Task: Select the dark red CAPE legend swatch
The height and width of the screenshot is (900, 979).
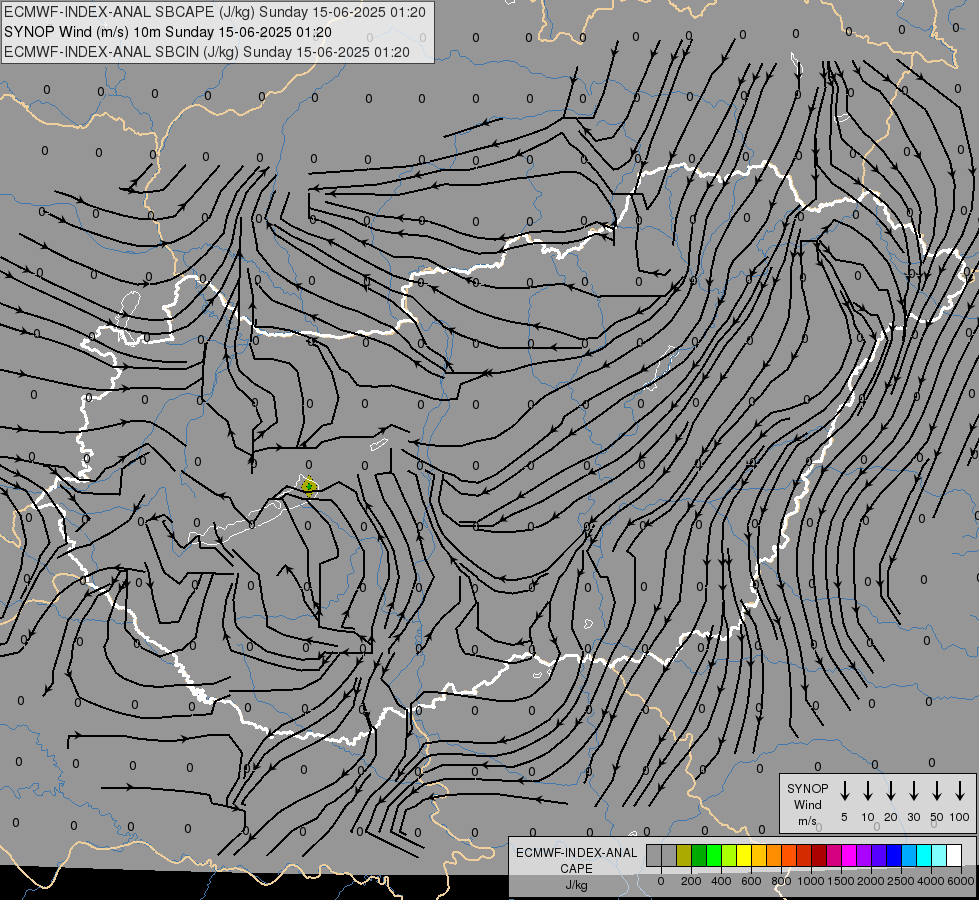Action: pyautogui.click(x=819, y=856)
